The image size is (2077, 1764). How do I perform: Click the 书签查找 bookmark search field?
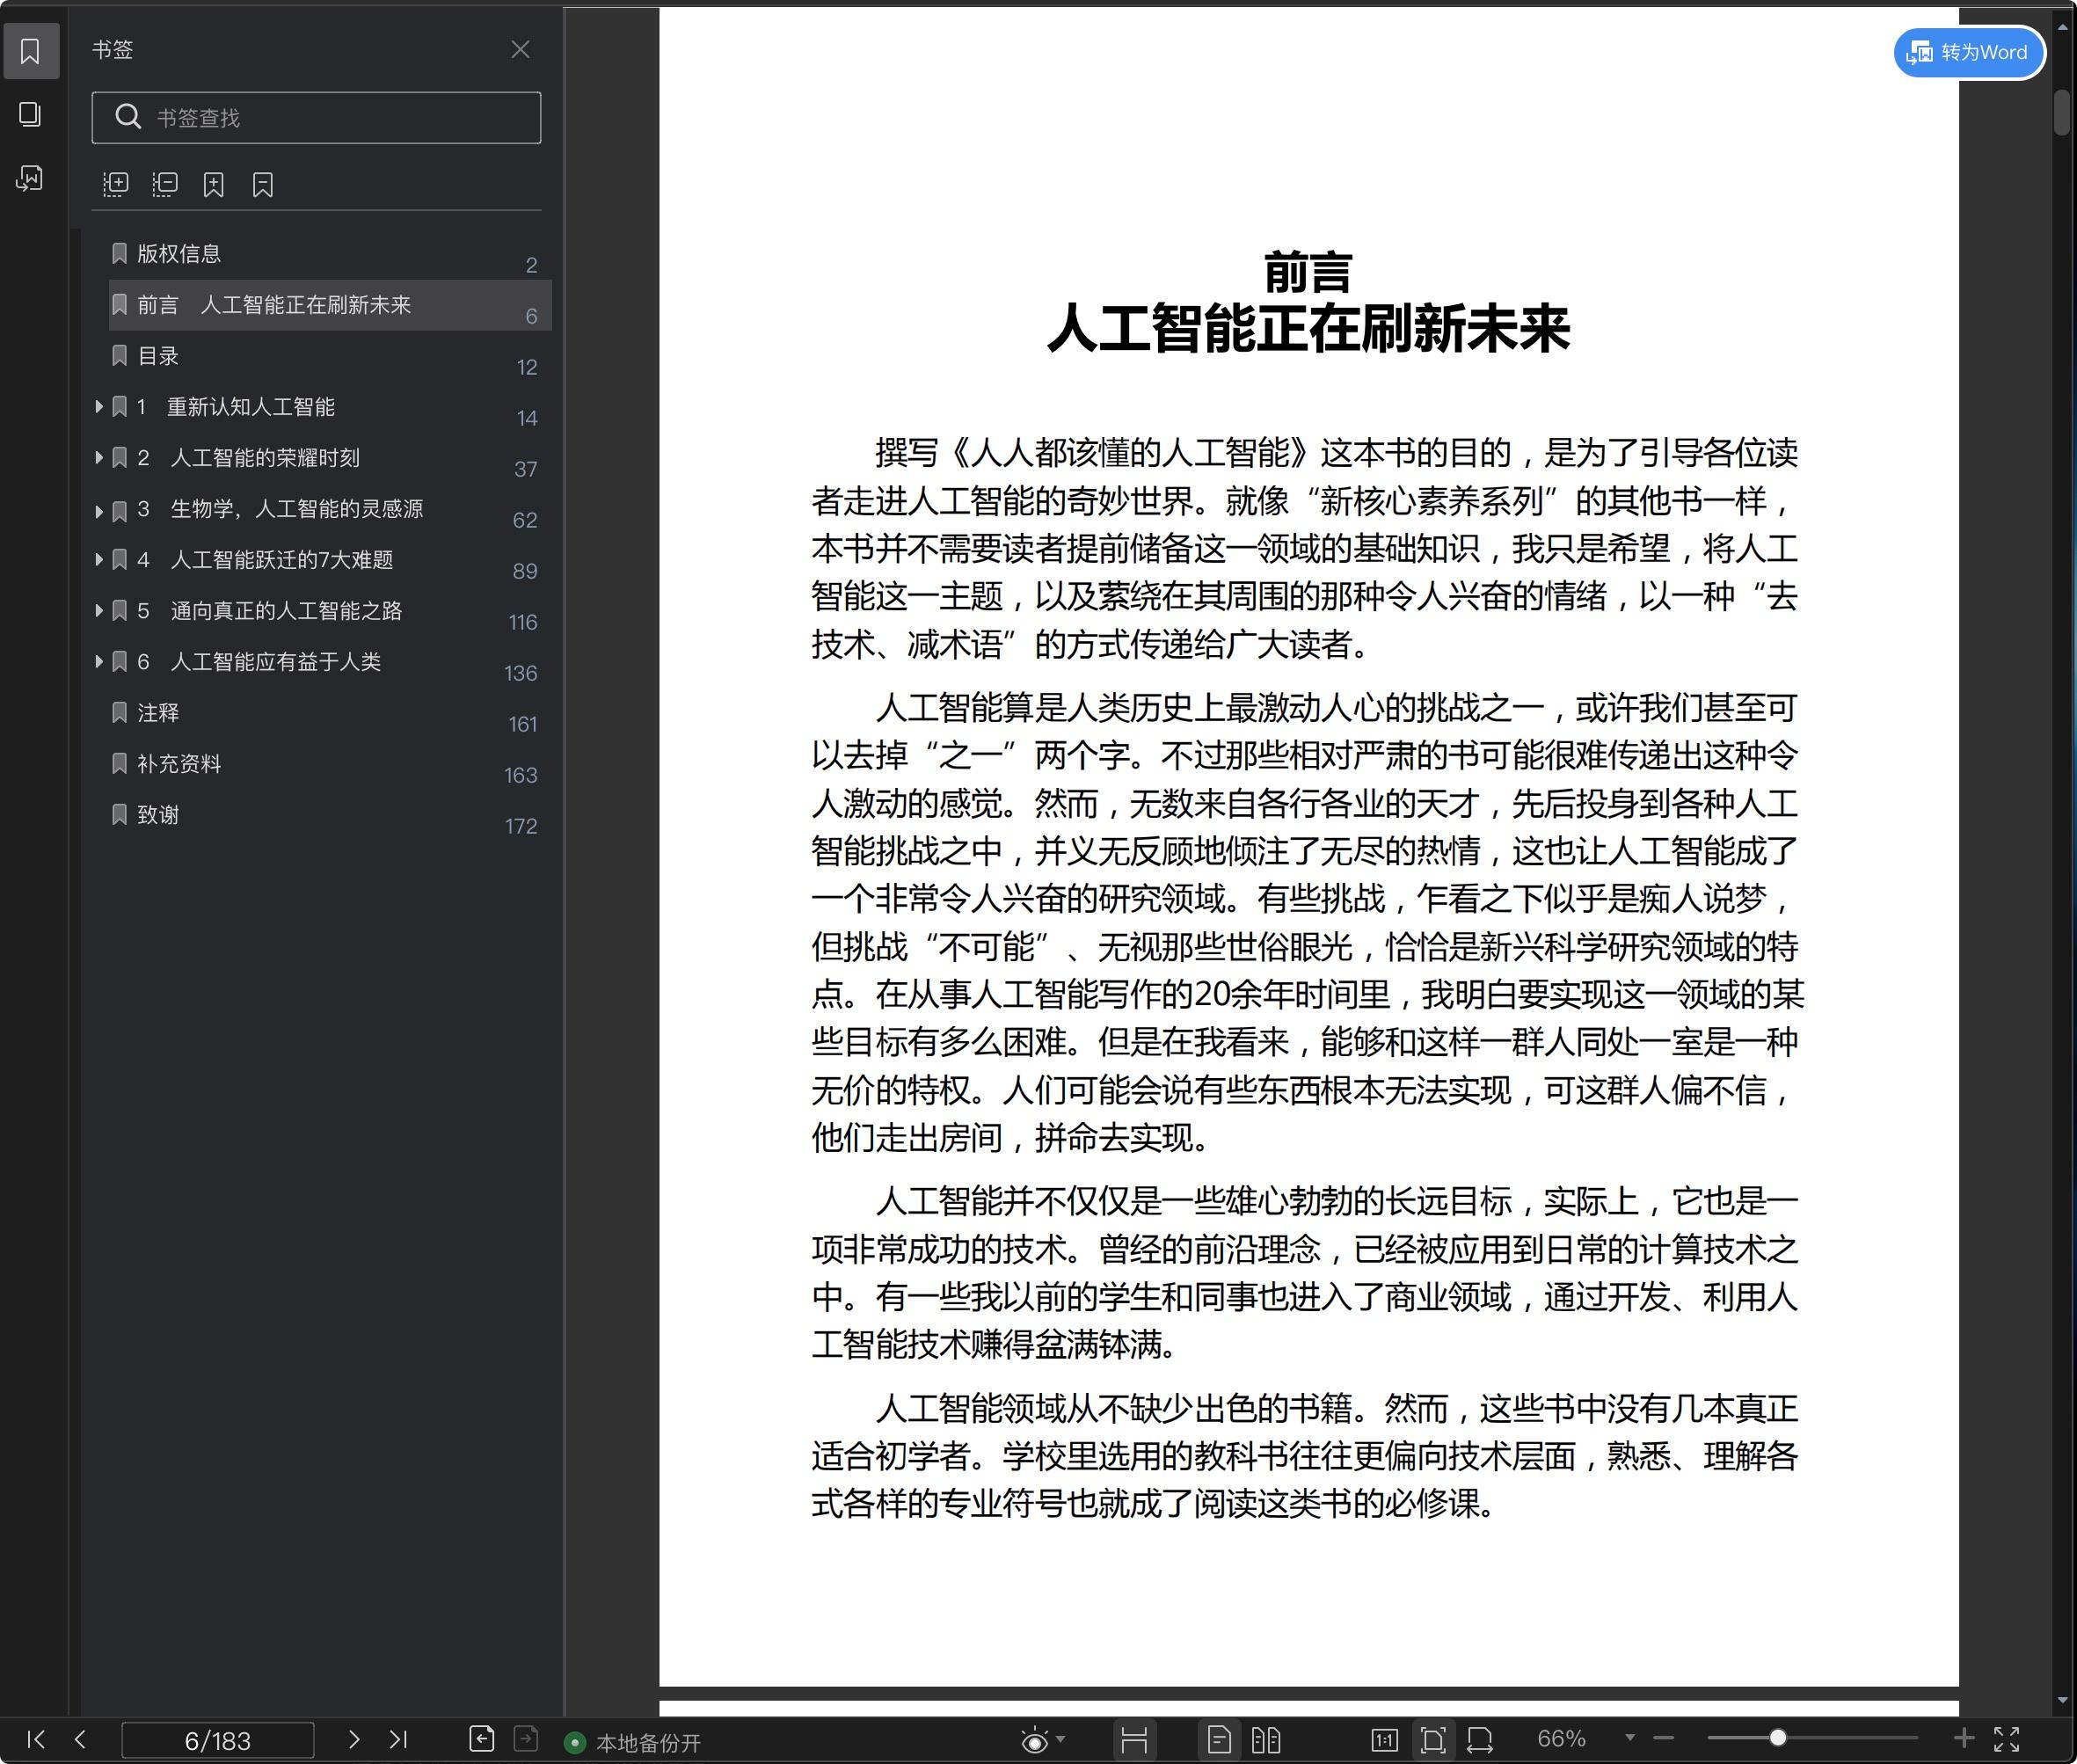(316, 118)
